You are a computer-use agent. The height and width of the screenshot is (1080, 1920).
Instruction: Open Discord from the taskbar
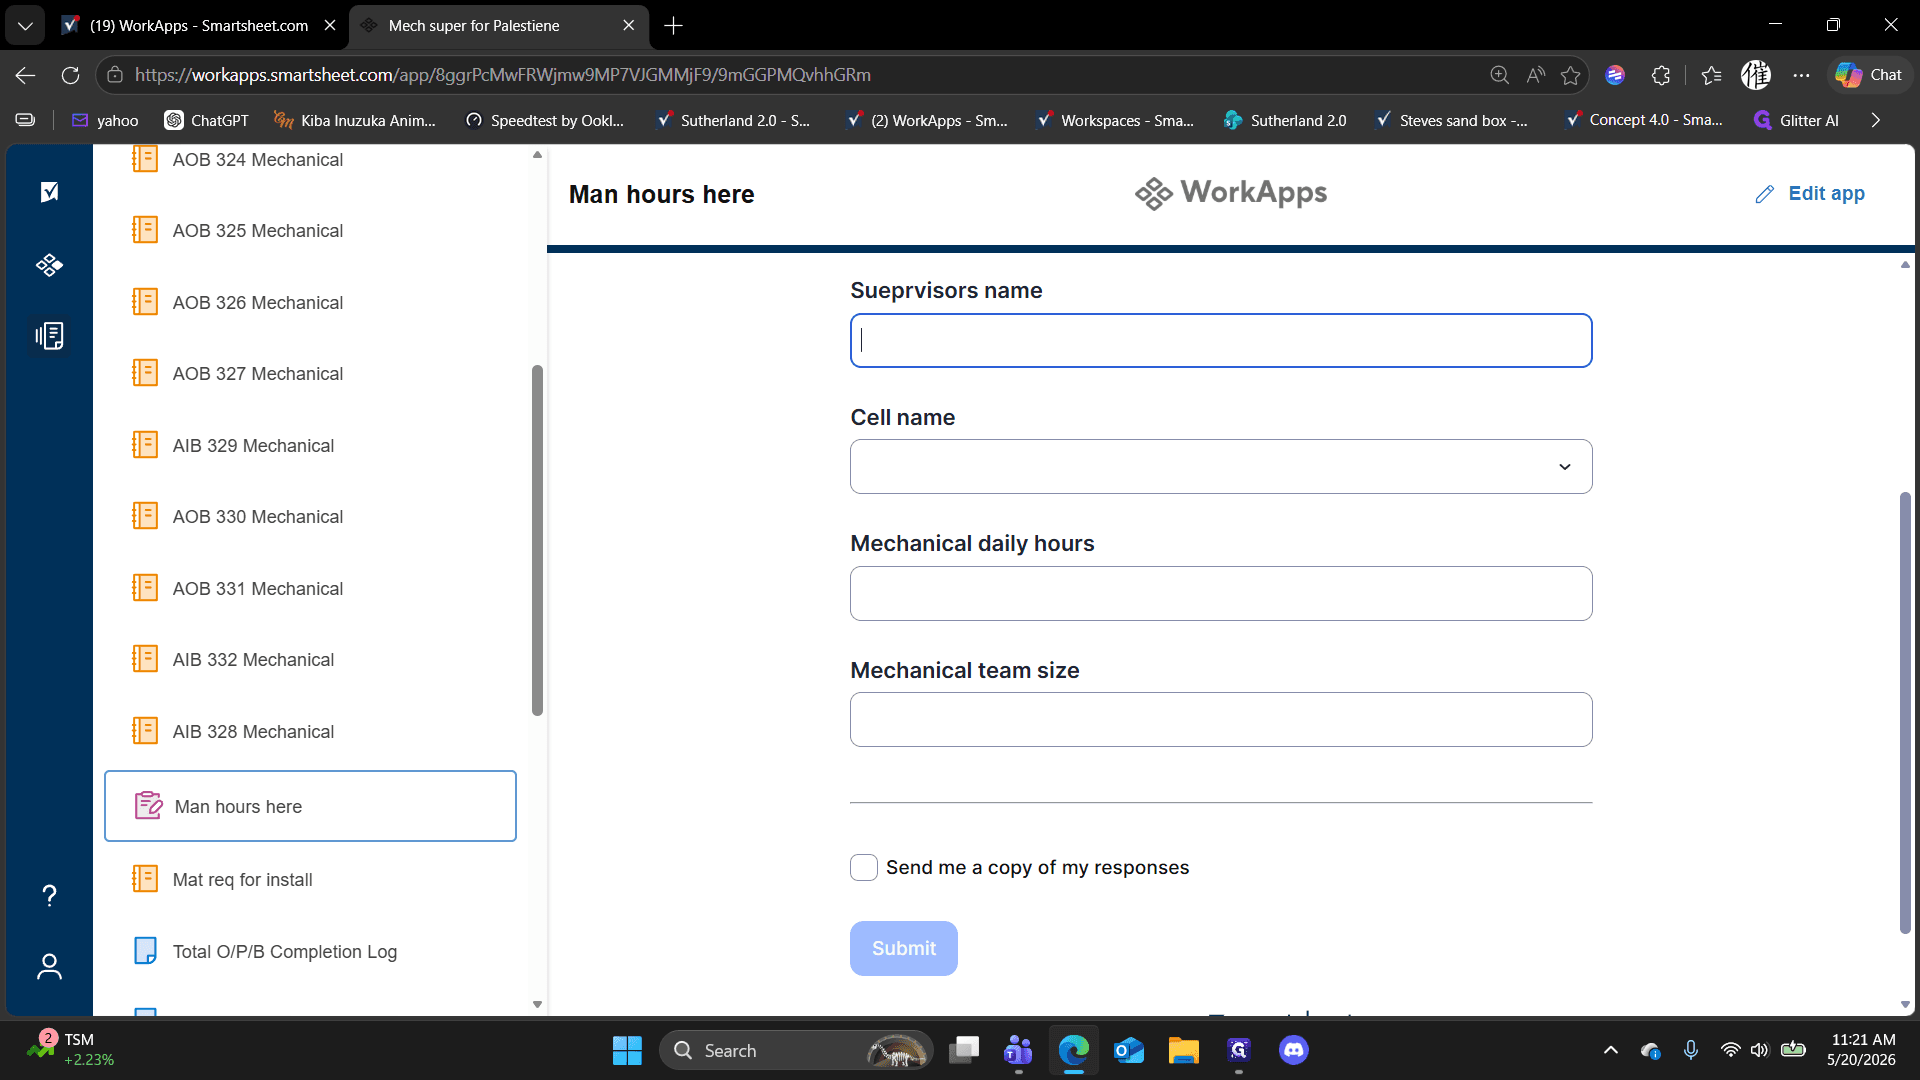click(x=1294, y=1050)
